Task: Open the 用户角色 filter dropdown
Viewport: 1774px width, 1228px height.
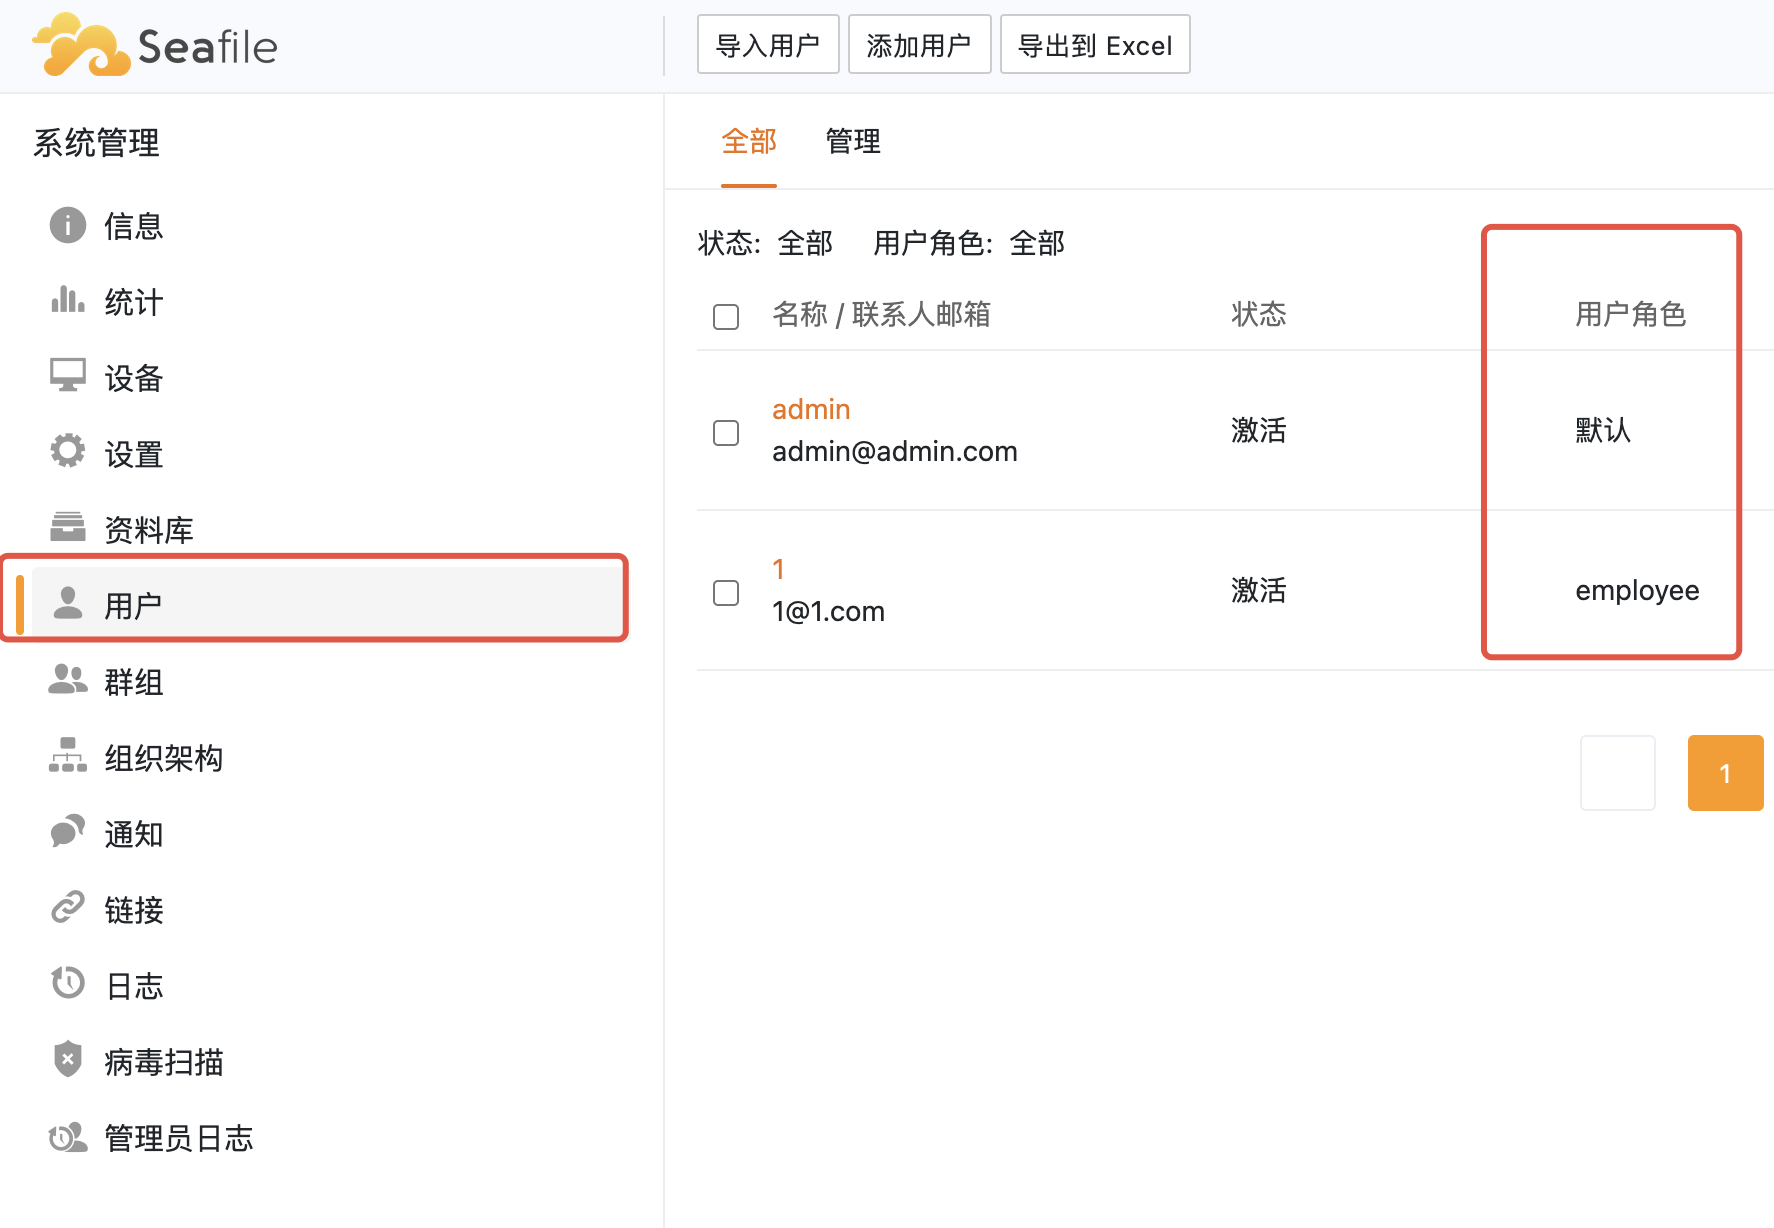Action: click(x=1037, y=243)
